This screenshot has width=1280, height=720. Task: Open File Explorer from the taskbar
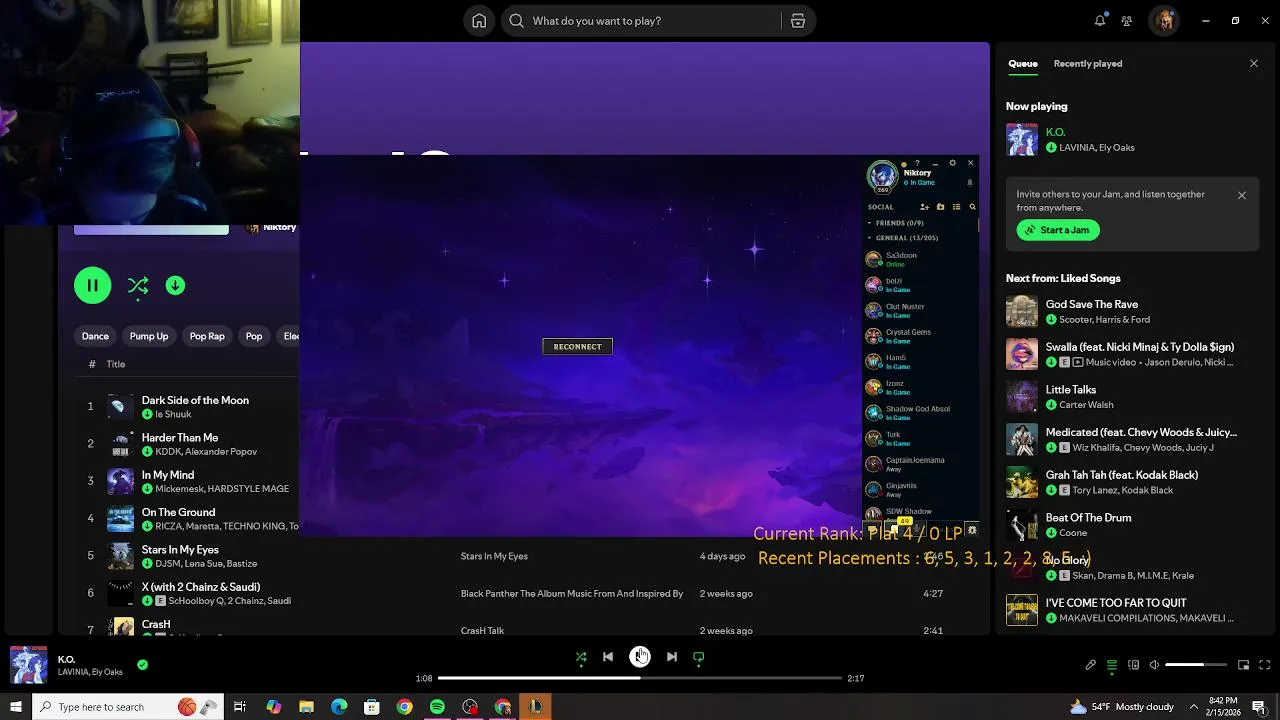[x=306, y=707]
